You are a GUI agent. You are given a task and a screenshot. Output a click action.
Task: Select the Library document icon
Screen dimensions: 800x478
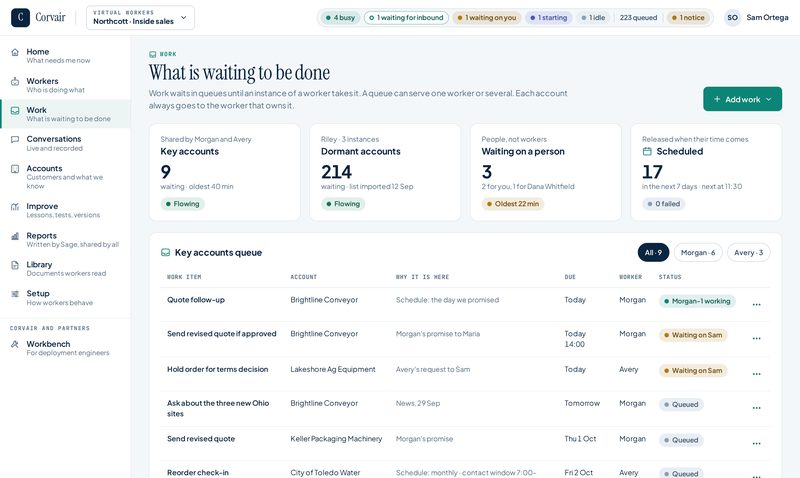coord(15,265)
